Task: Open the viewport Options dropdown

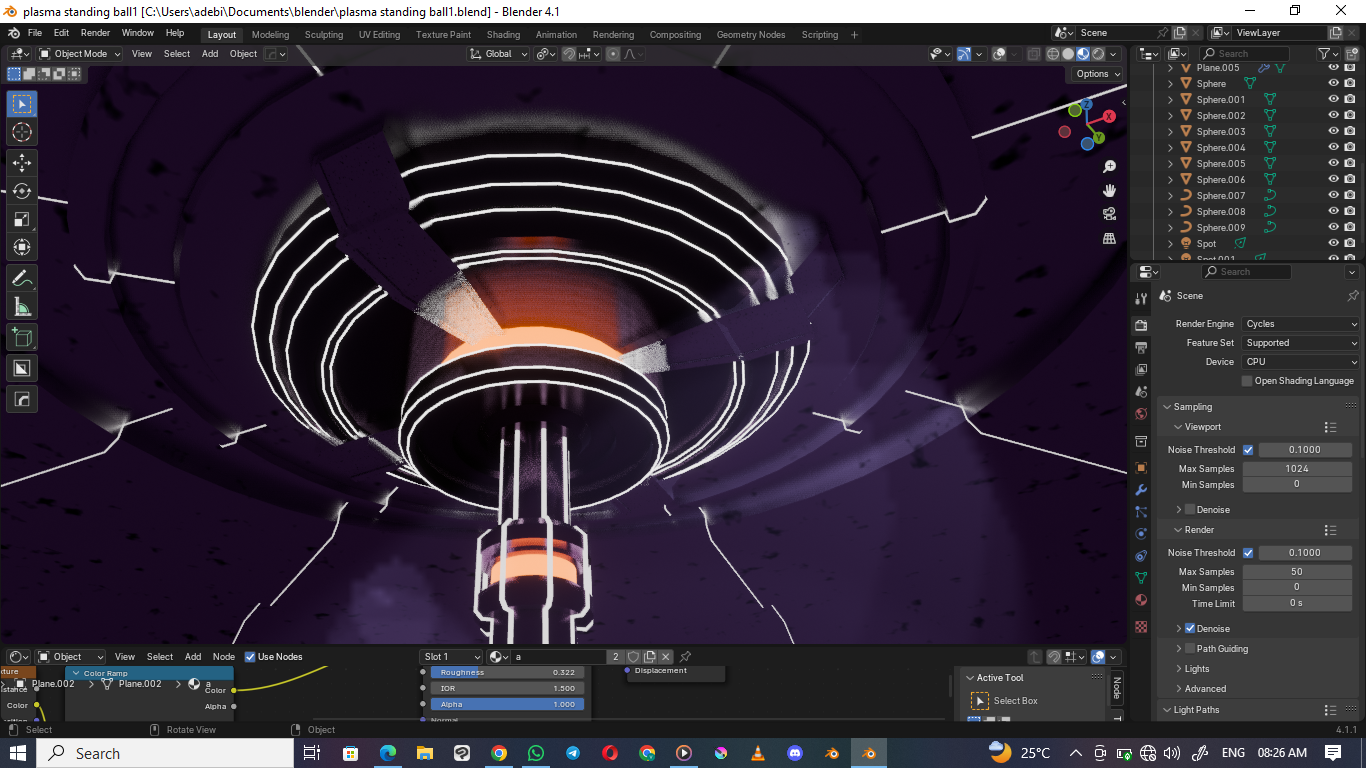Action: point(1097,74)
